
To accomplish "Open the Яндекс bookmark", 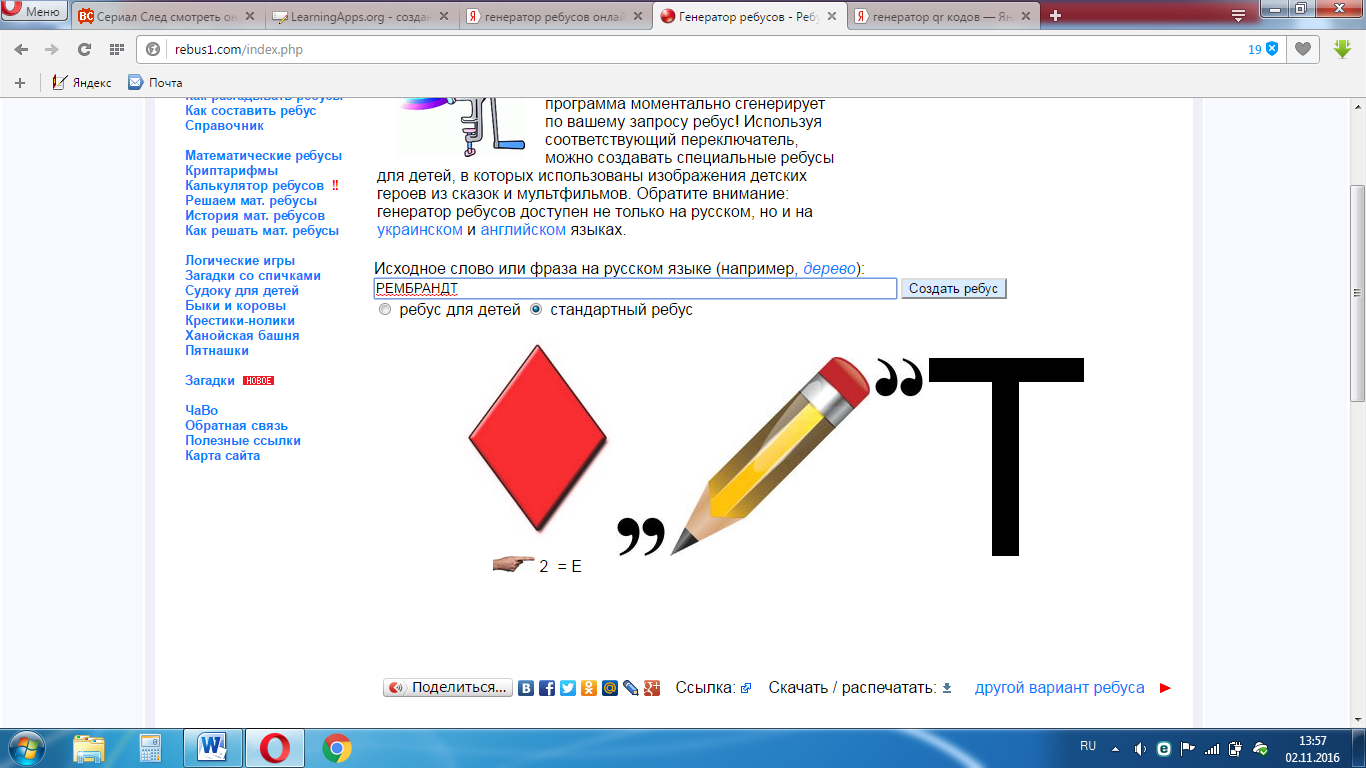I will coord(82,83).
